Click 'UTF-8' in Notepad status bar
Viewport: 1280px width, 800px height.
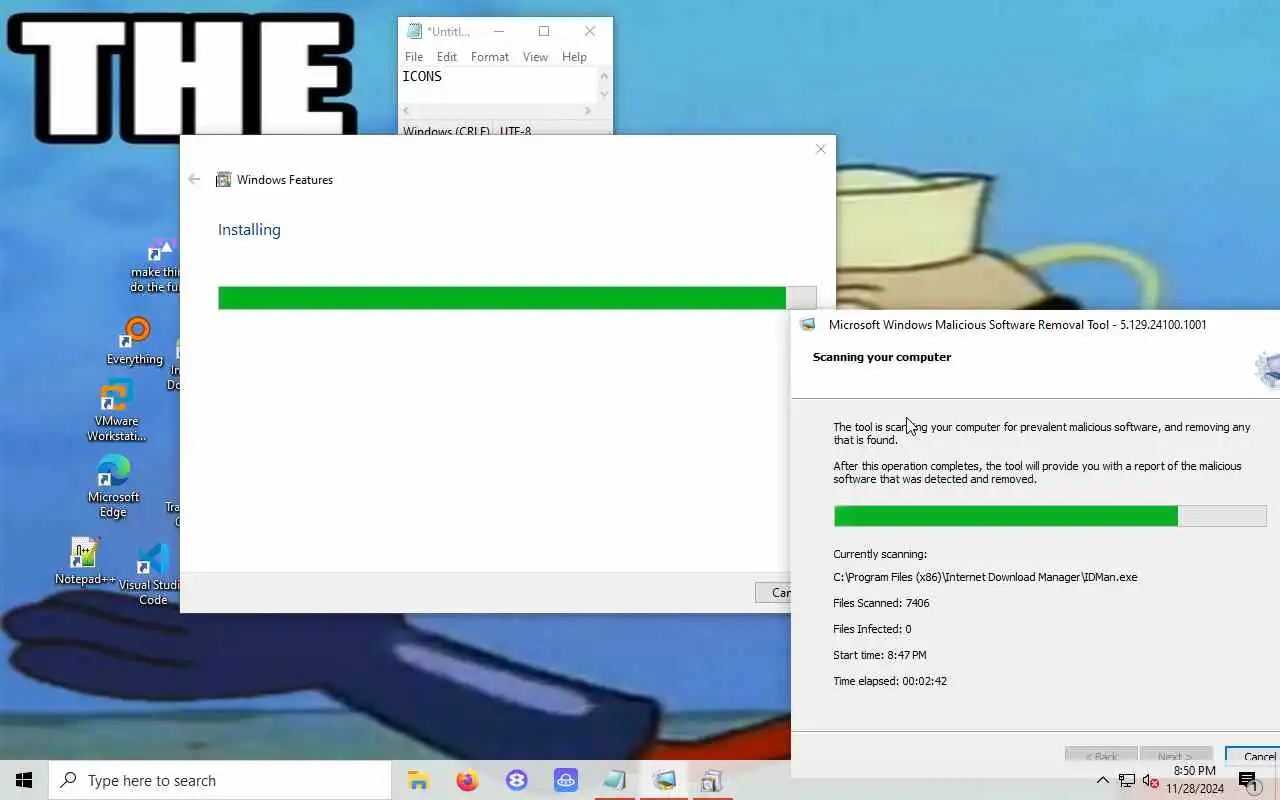pos(515,131)
